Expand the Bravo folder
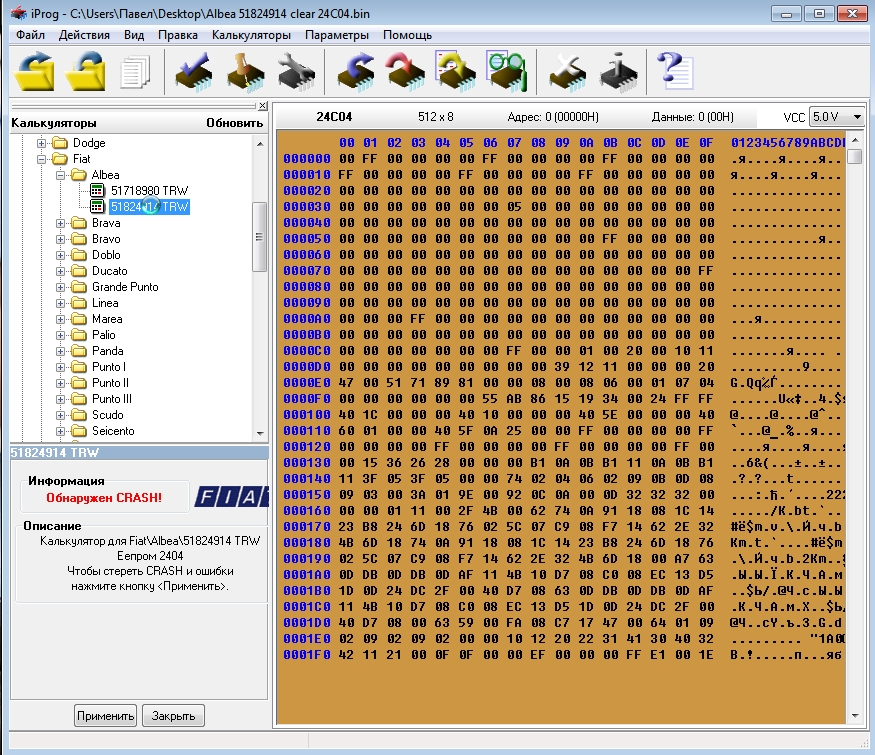 (x=60, y=239)
